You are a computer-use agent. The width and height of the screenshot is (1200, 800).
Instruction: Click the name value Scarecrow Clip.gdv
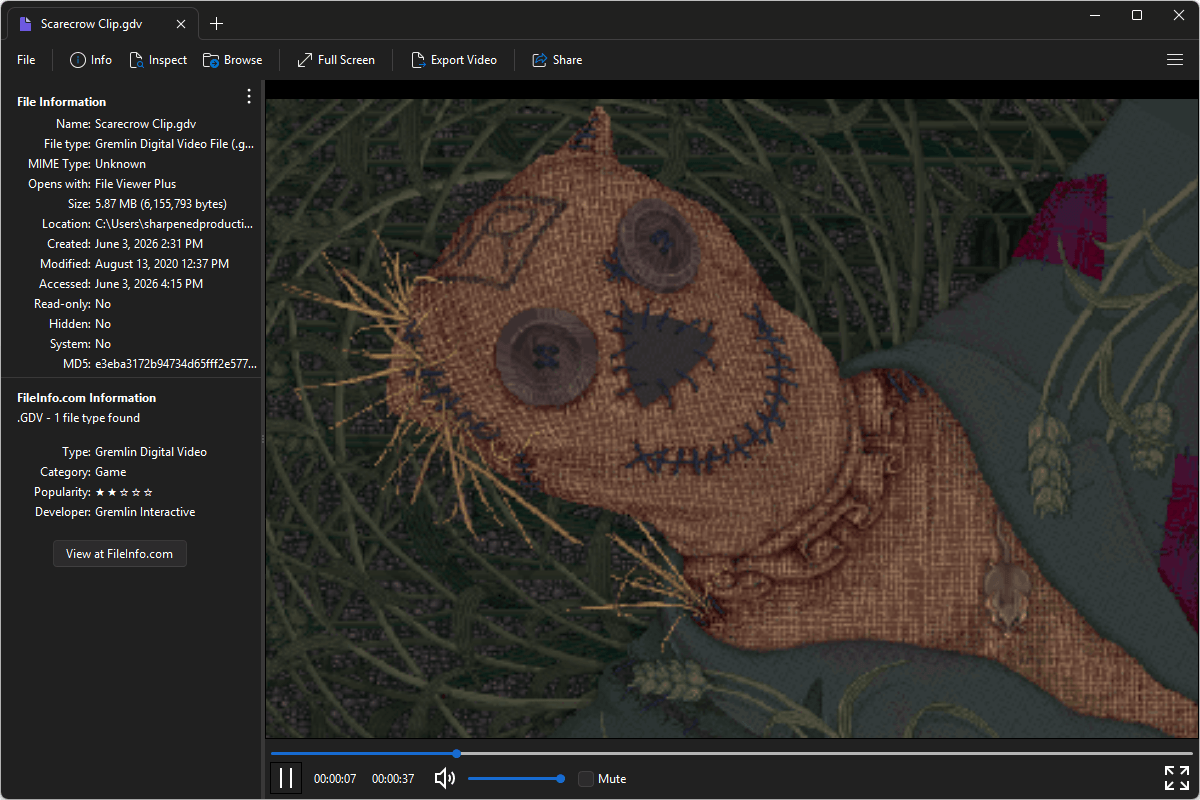146,124
